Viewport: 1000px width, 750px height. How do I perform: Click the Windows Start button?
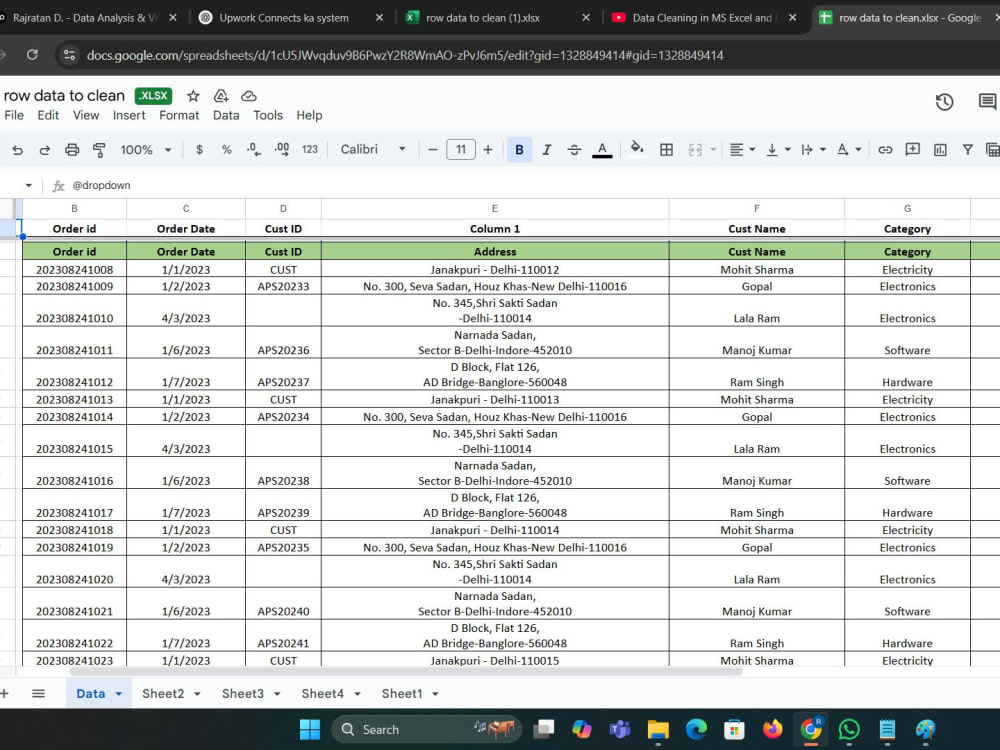point(310,729)
